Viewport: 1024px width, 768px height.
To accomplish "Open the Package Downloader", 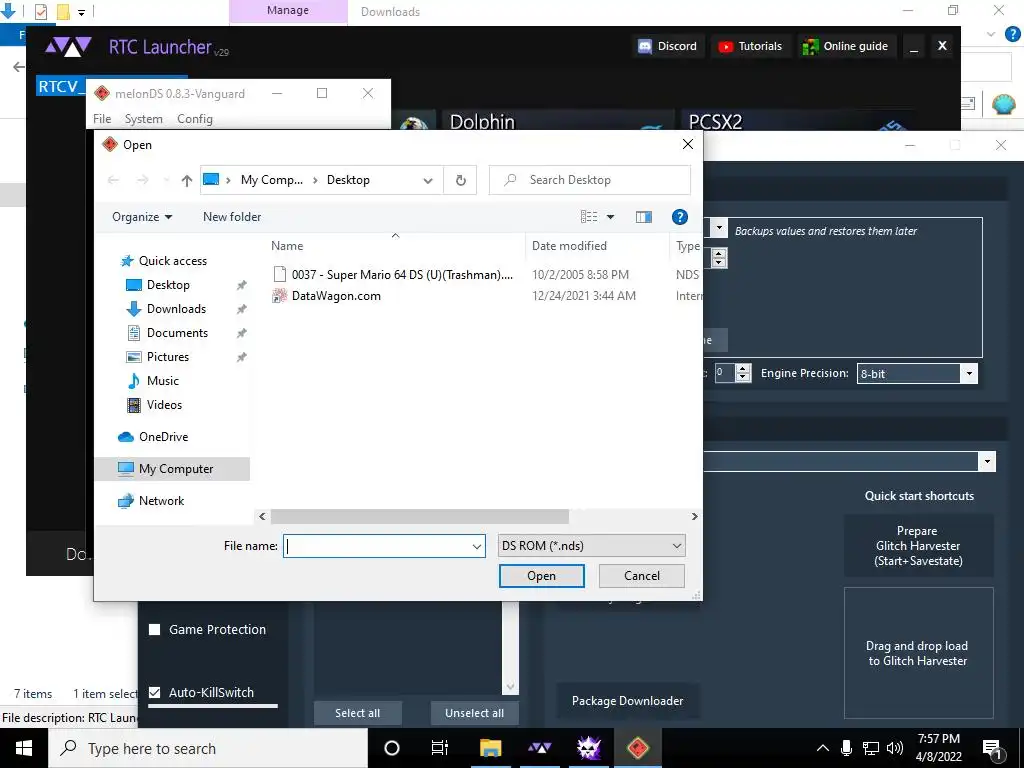I will 628,701.
